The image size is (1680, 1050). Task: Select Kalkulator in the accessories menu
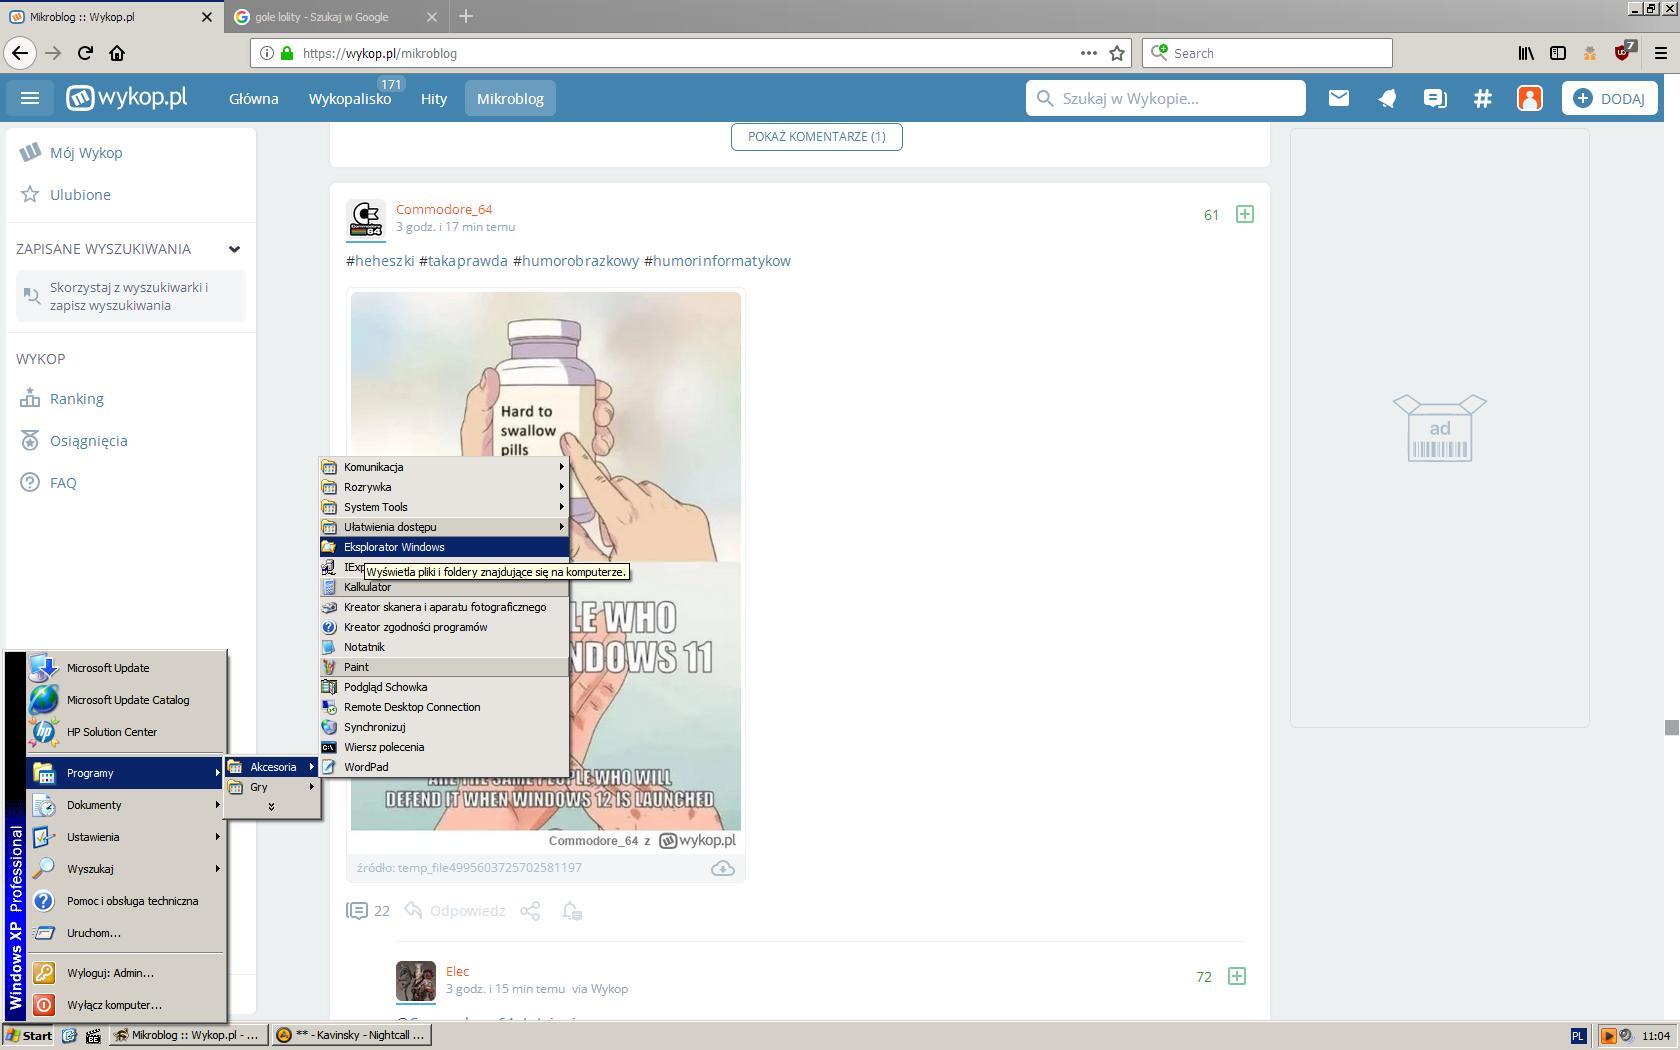(x=367, y=587)
